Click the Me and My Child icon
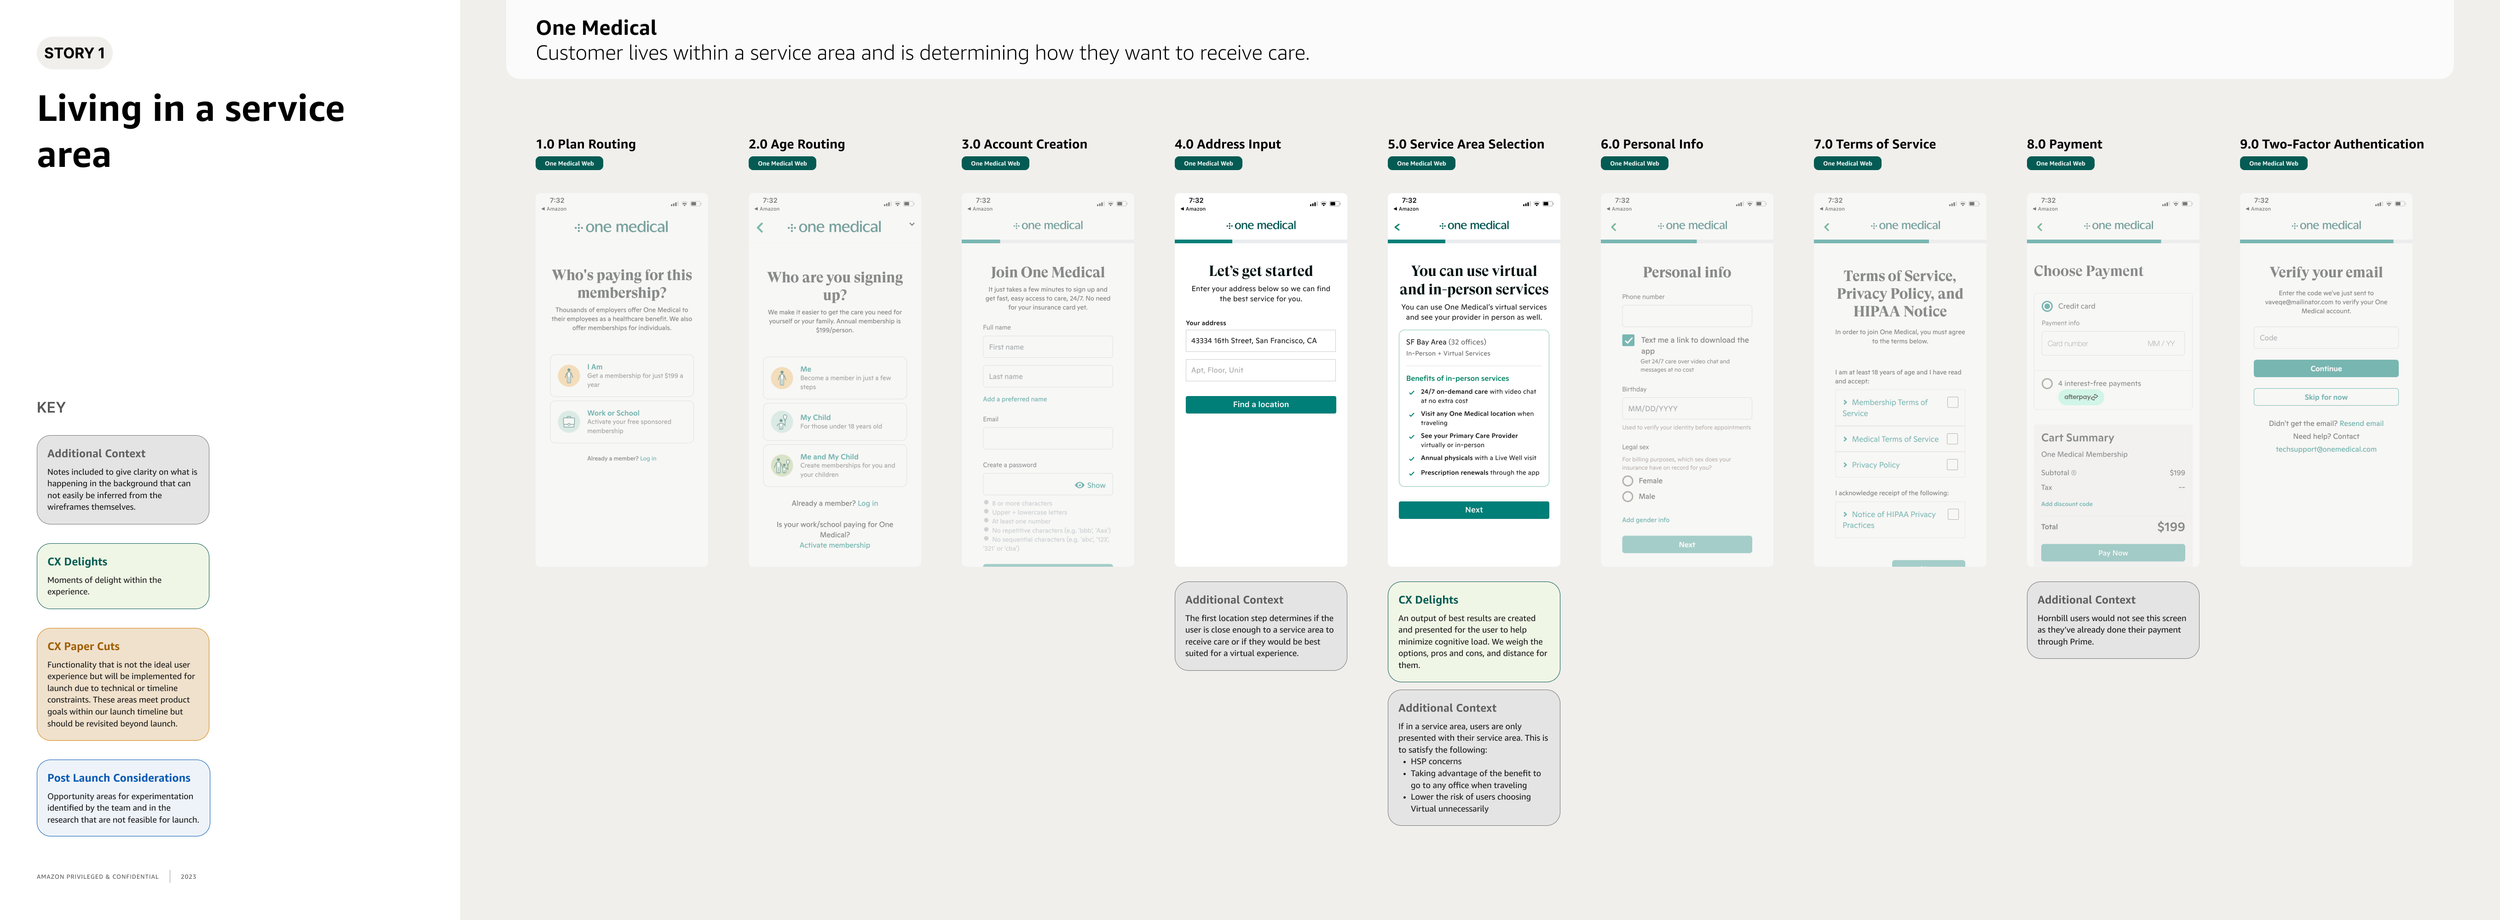 tap(782, 465)
